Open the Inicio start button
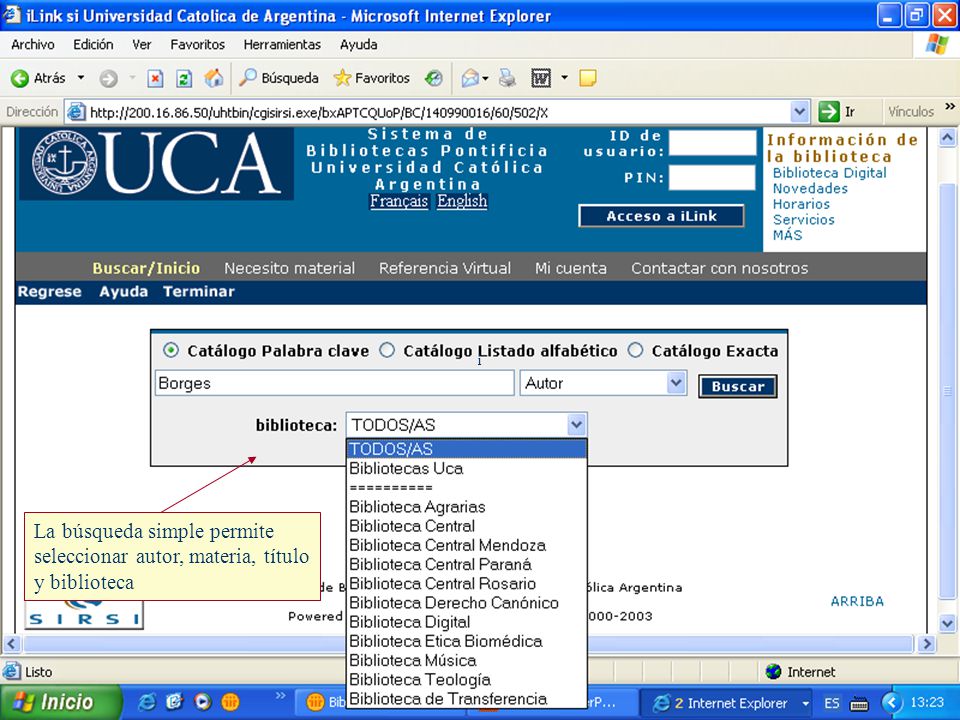This screenshot has width=960, height=720. [60, 702]
